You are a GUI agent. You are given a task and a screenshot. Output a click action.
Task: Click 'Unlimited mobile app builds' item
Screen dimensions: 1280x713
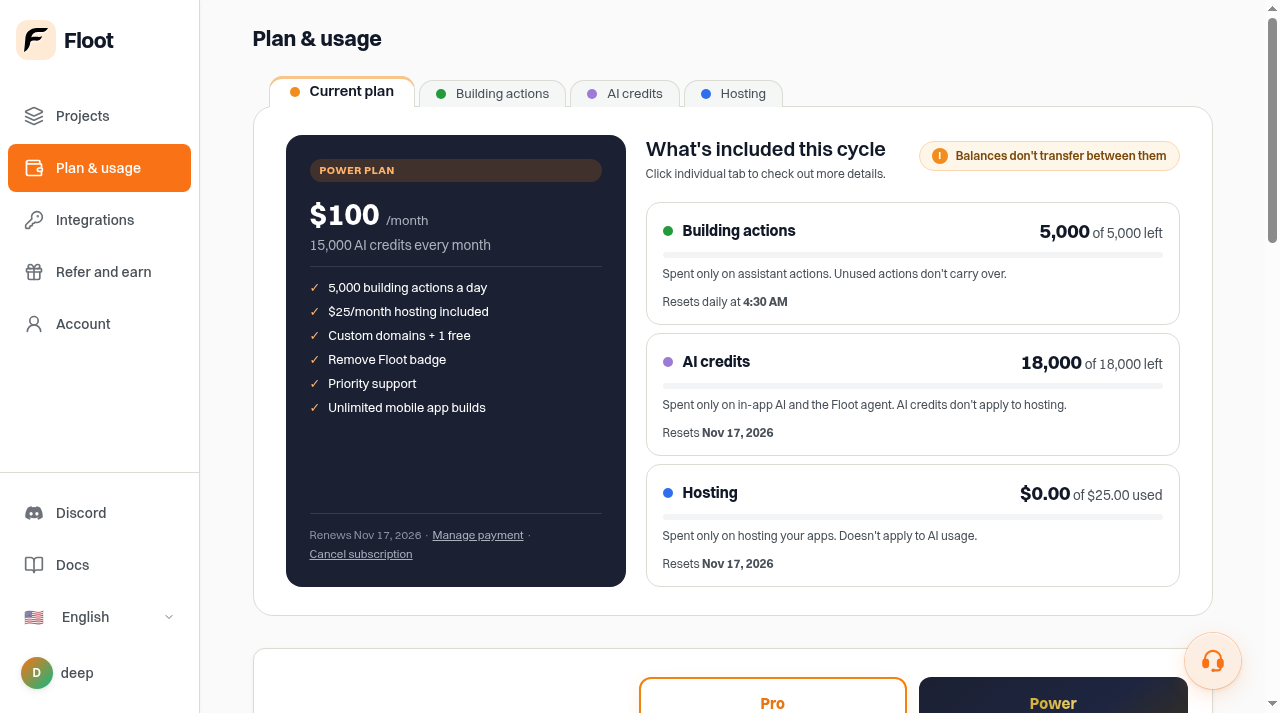[x=407, y=408]
